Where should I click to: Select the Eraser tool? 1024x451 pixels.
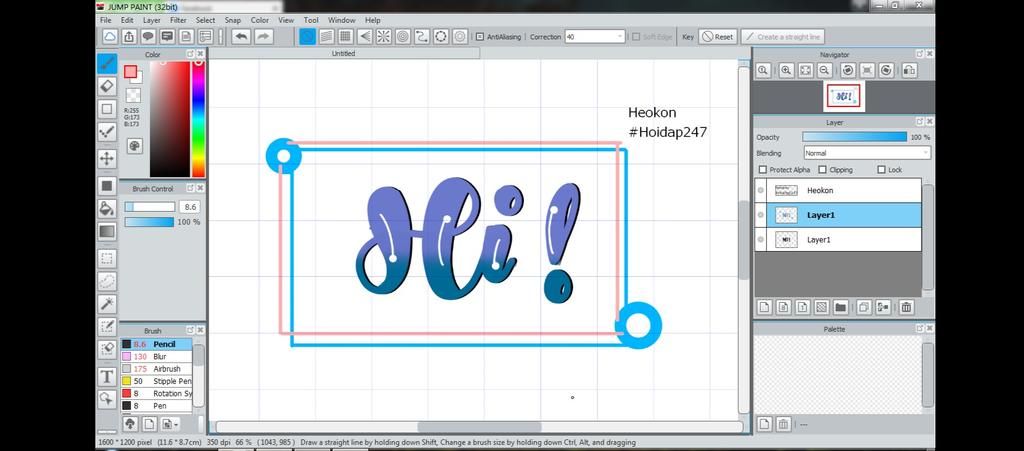[x=107, y=86]
